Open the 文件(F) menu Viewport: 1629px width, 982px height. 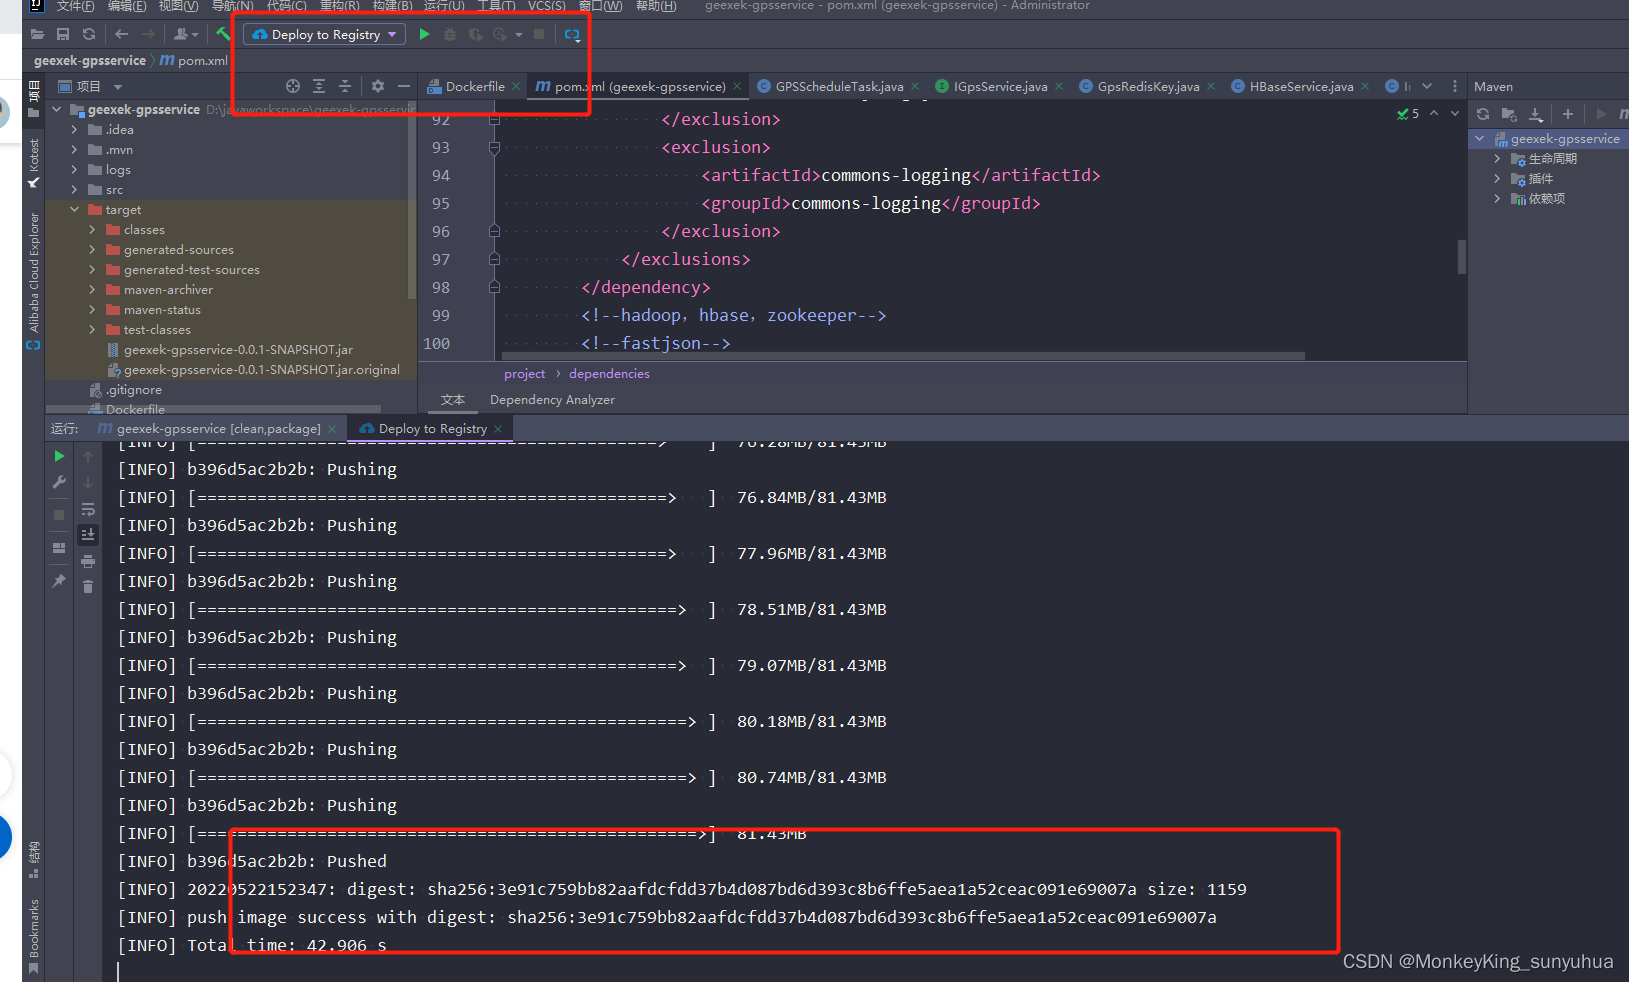coord(76,6)
